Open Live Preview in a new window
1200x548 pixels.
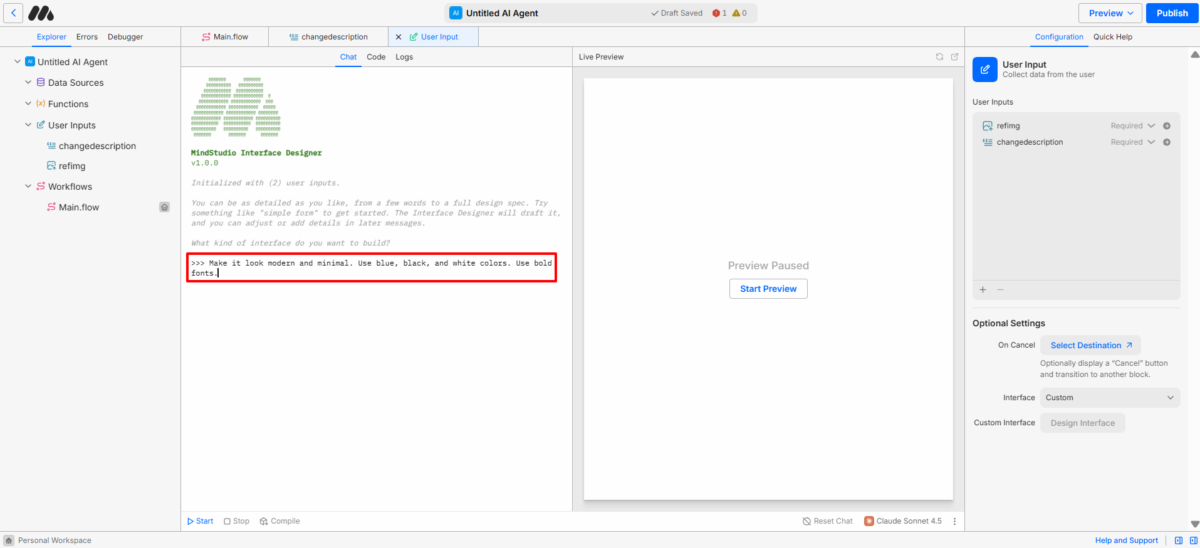click(955, 57)
